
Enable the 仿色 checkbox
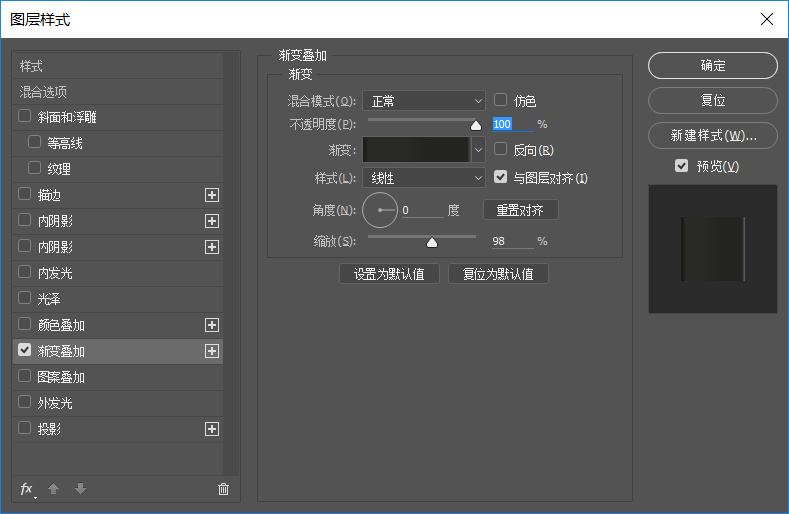point(501,100)
